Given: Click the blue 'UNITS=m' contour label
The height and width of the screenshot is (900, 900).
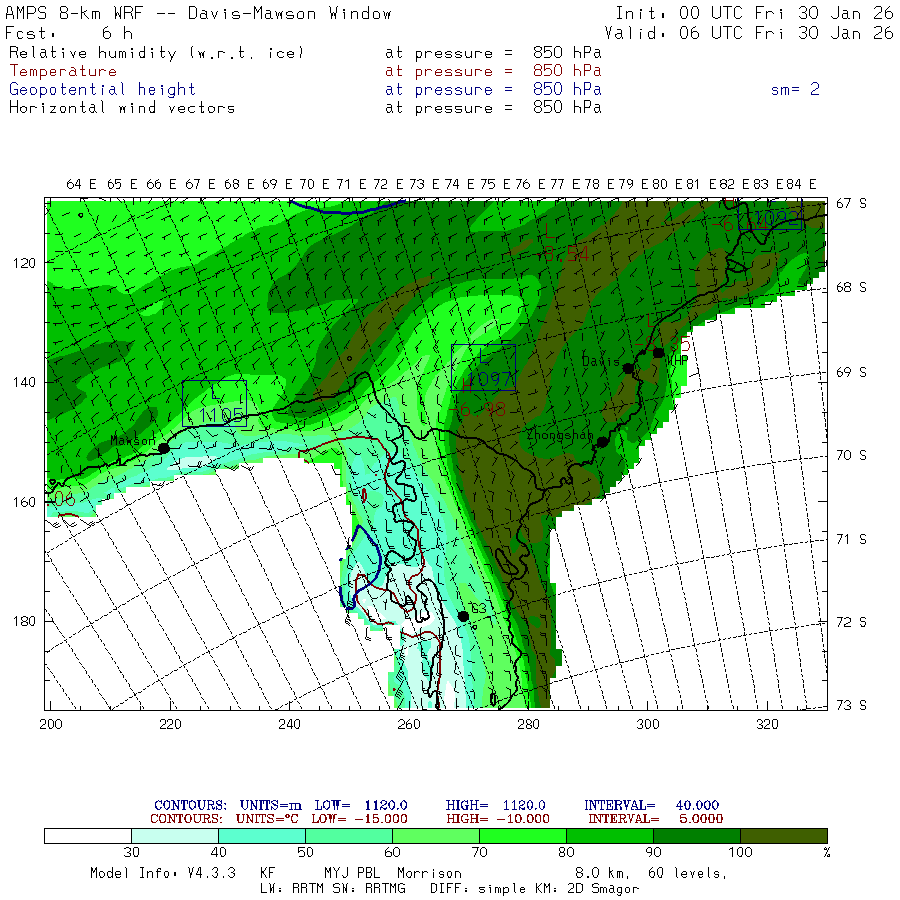Looking at the screenshot, I should pos(270,805).
